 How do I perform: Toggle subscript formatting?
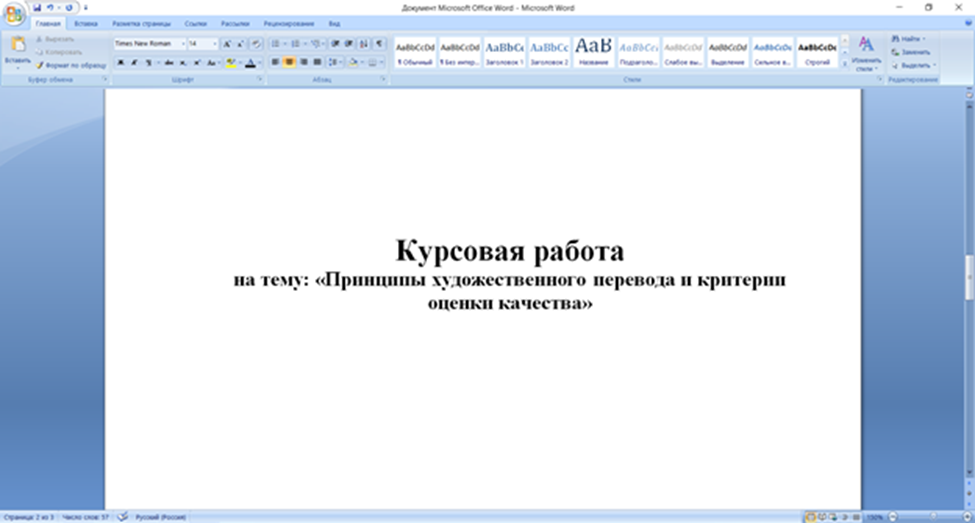point(183,63)
